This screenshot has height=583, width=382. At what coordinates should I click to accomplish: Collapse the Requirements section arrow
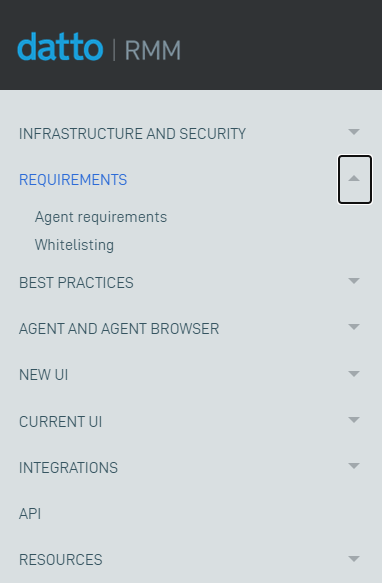pyautogui.click(x=354, y=180)
